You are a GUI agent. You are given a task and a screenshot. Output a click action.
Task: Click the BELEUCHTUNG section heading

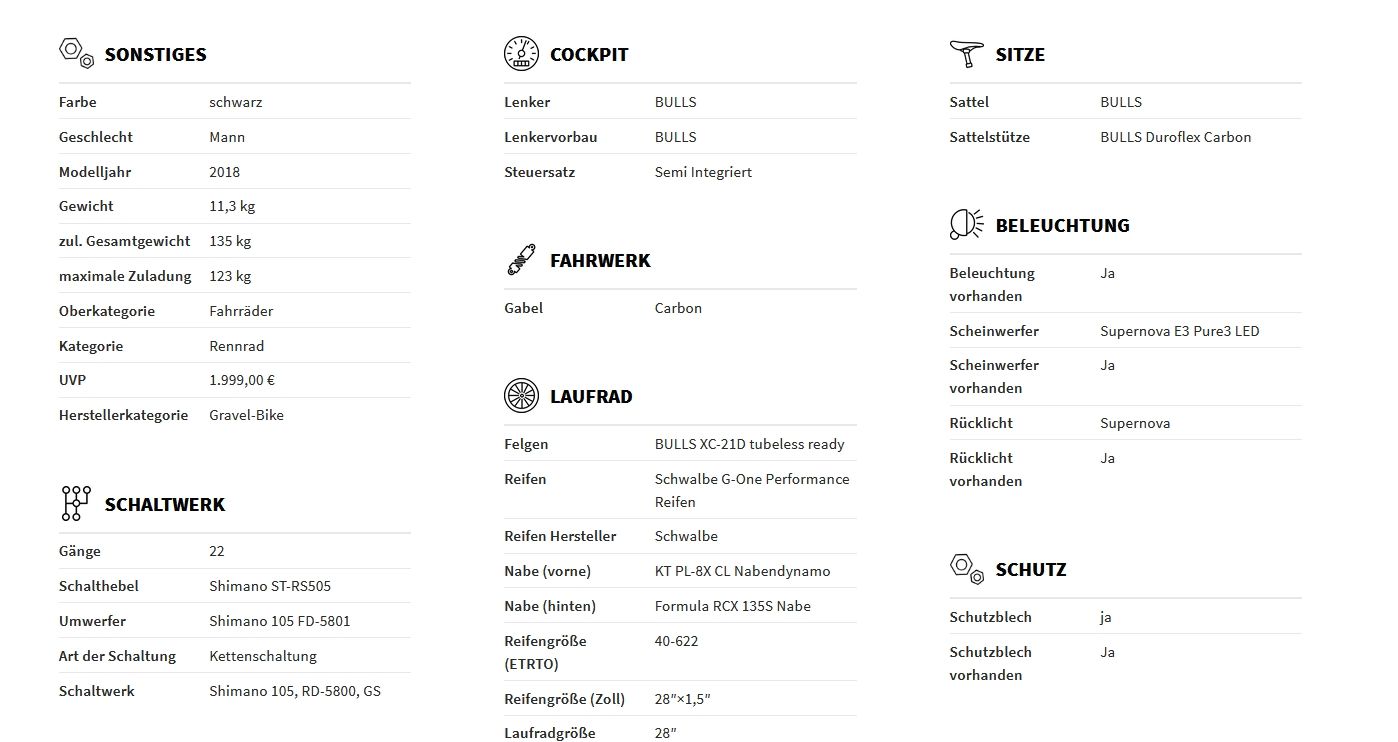tap(1062, 226)
